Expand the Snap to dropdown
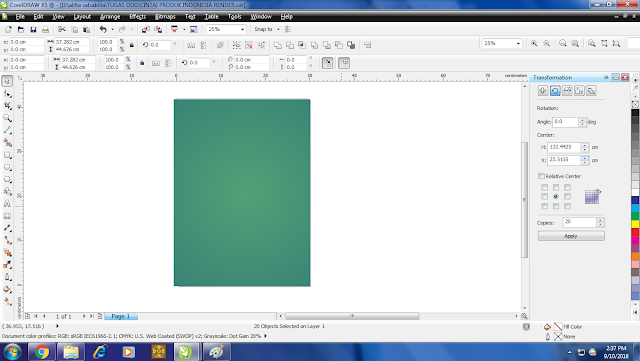640x361 pixels. coord(278,29)
